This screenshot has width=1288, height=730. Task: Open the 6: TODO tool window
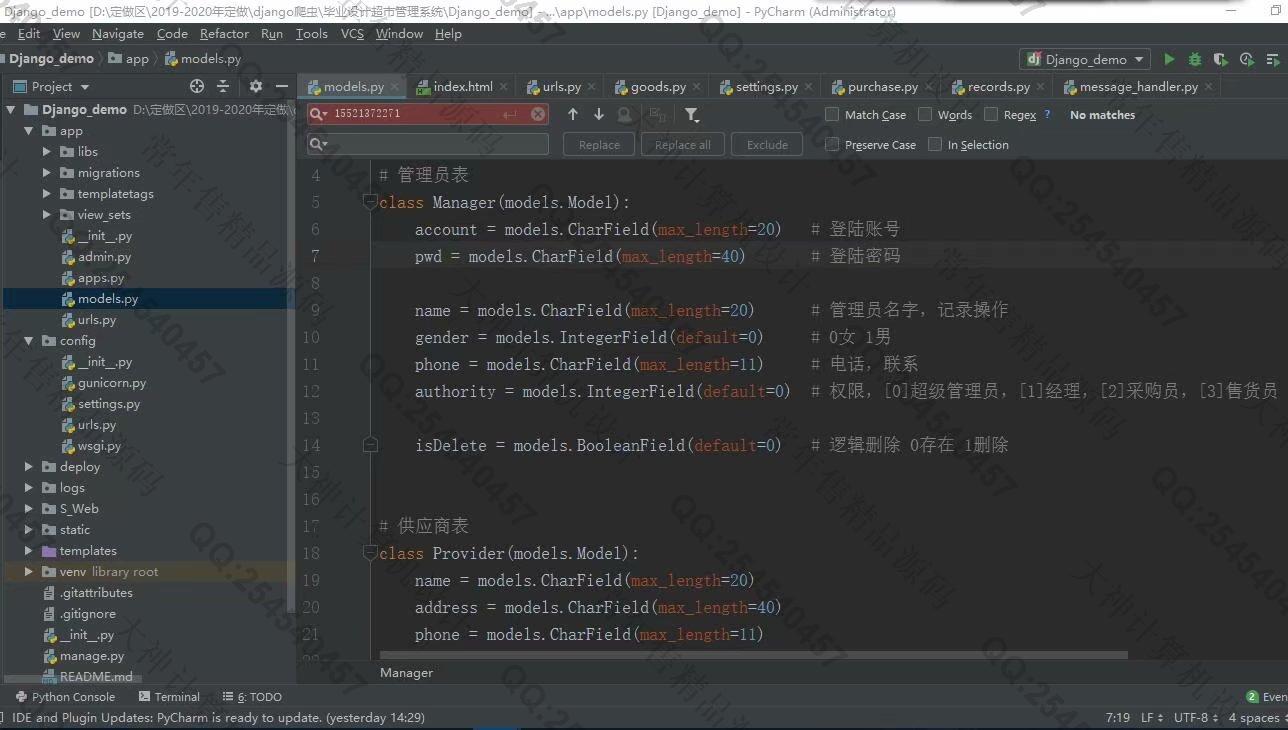pos(251,697)
